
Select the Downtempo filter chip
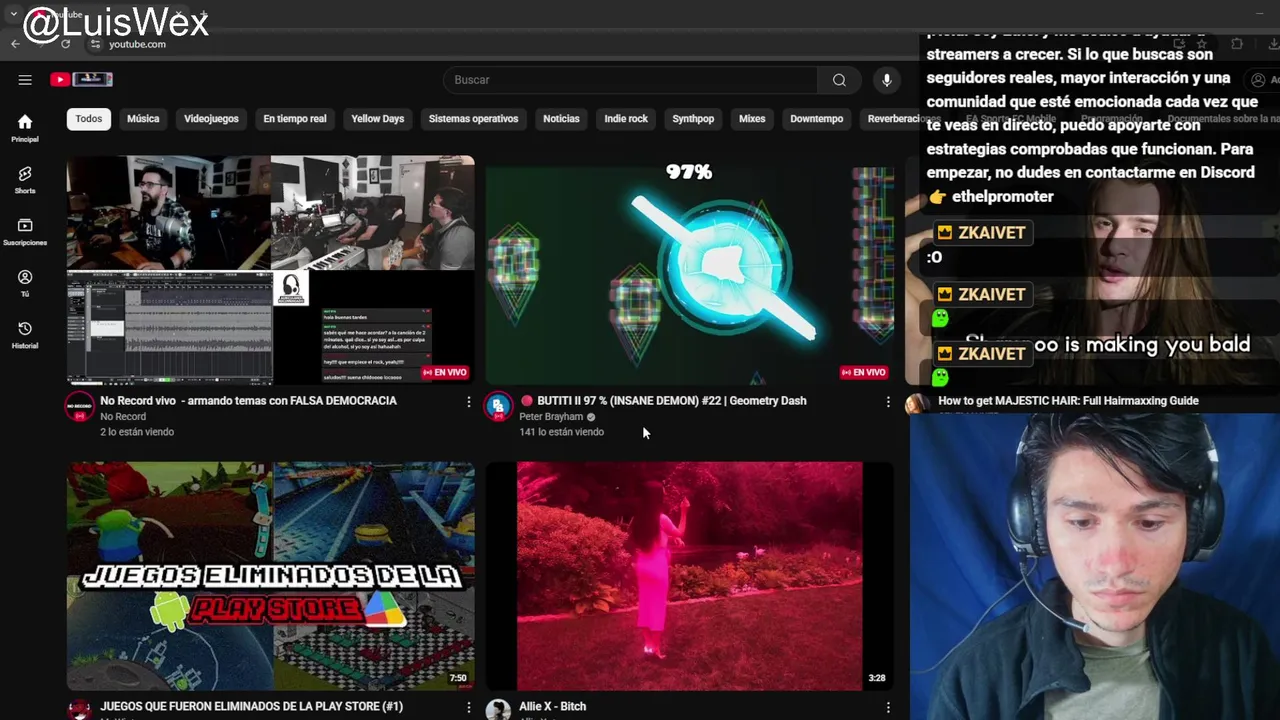coord(816,119)
